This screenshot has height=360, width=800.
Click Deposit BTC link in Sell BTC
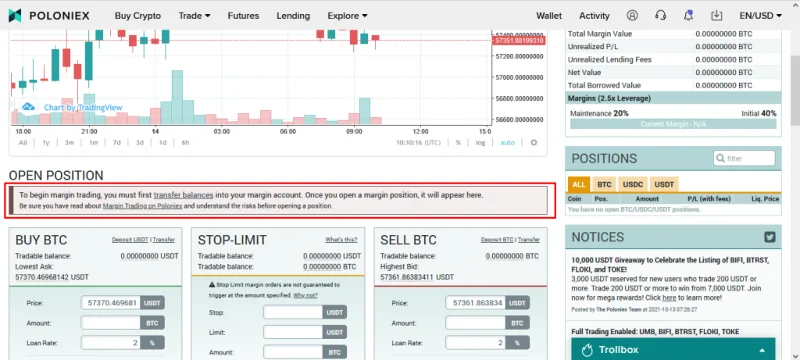[x=497, y=240]
